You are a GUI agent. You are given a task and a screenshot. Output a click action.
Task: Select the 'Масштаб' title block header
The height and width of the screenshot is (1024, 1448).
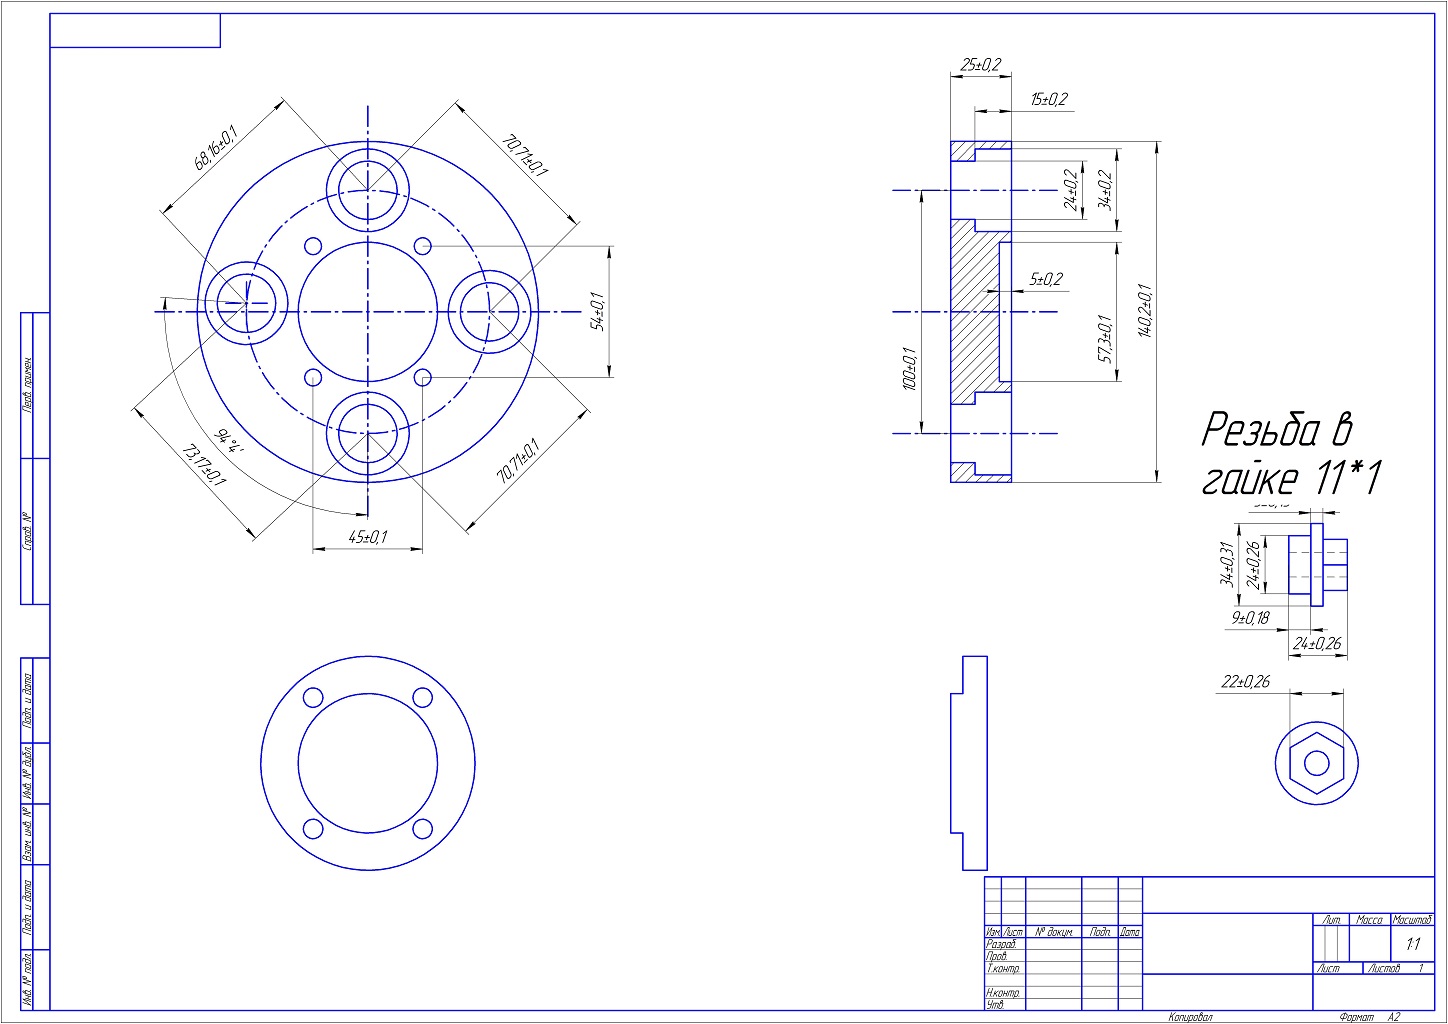(x=1412, y=919)
